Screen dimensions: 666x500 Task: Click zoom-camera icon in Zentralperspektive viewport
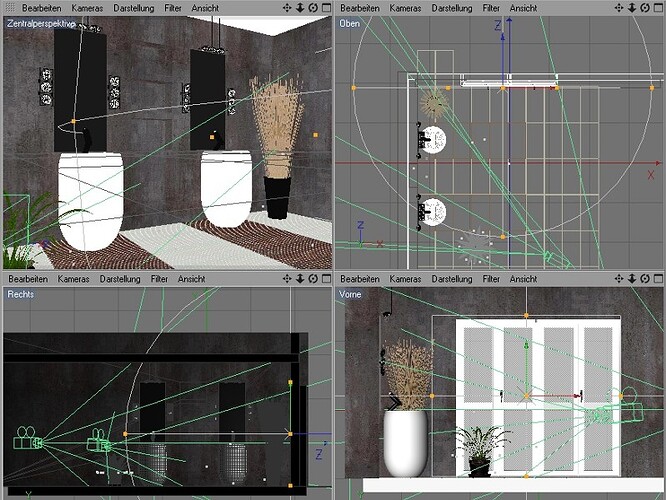tap(300, 8)
